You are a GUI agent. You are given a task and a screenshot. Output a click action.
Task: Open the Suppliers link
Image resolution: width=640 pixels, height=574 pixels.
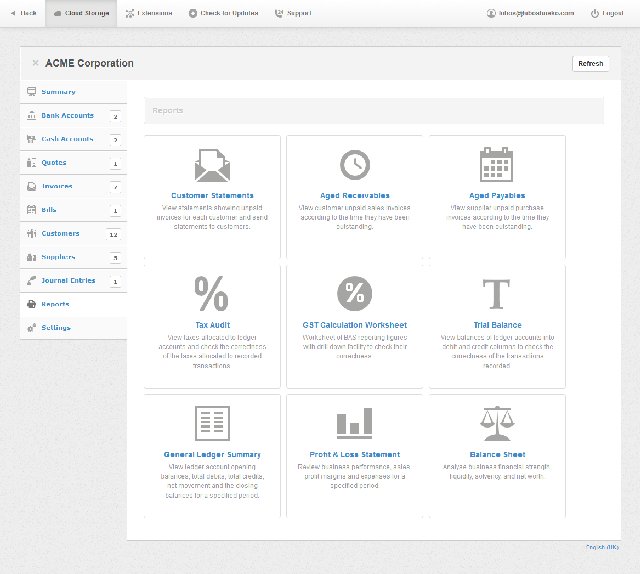[x=58, y=257]
